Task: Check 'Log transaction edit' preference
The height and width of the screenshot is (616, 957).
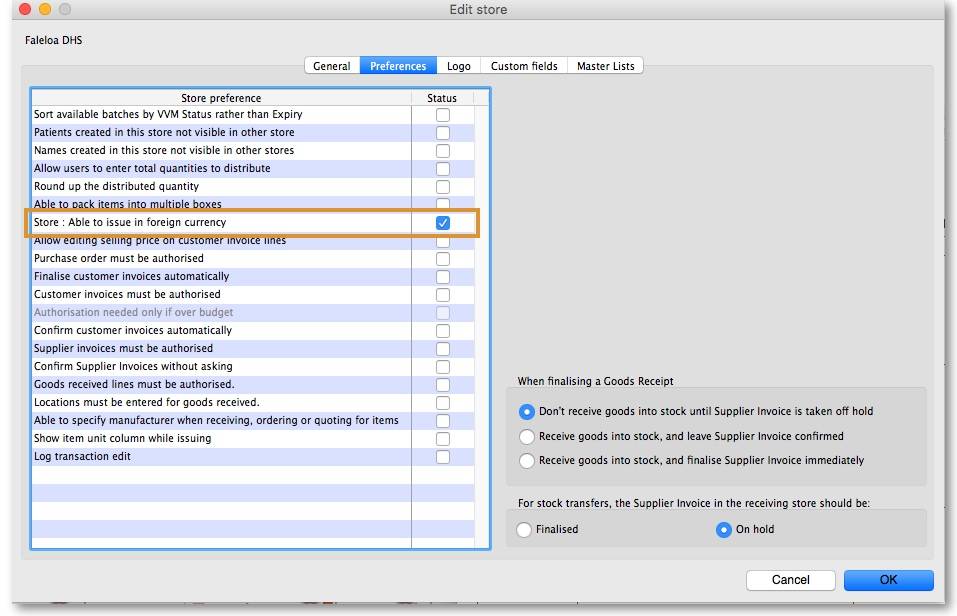Action: (x=442, y=457)
